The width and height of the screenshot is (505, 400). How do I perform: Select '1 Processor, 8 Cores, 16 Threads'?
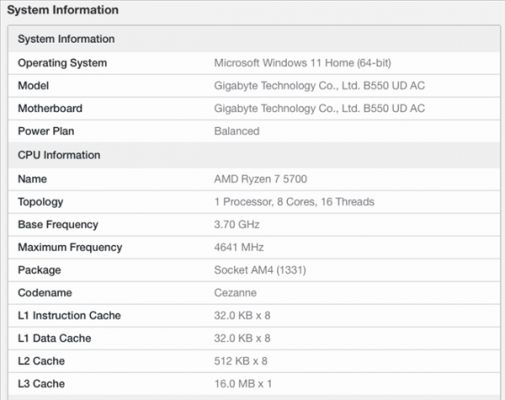pyautogui.click(x=294, y=202)
